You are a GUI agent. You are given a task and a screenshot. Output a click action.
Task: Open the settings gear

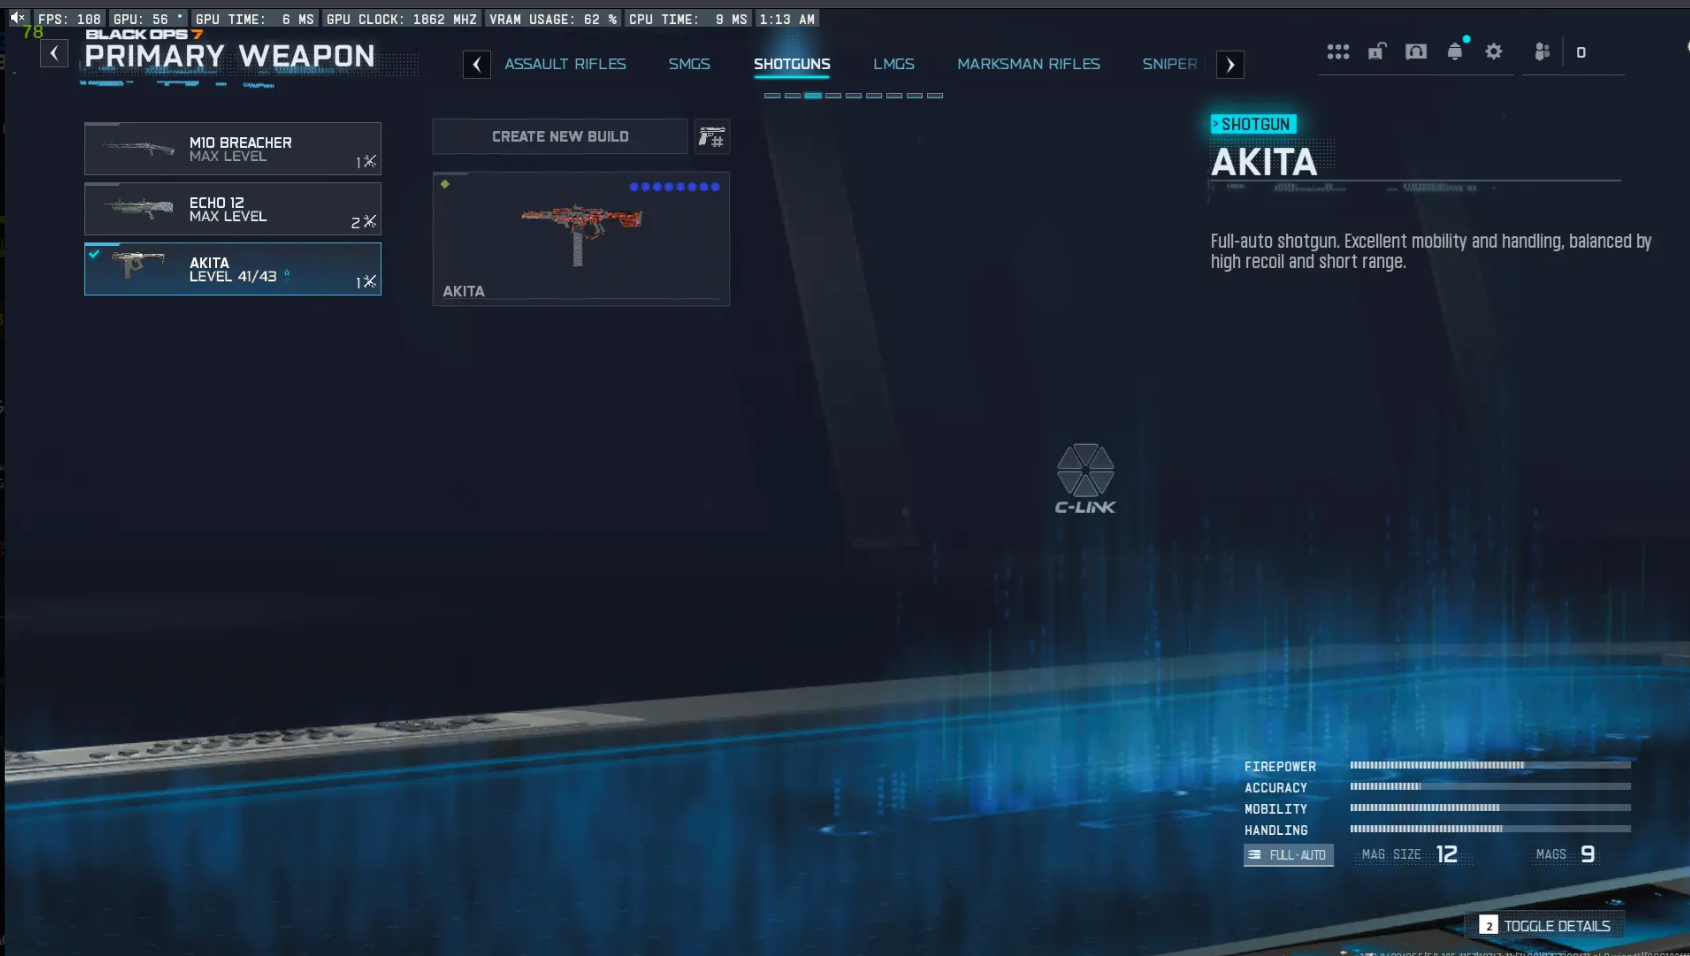[1493, 51]
